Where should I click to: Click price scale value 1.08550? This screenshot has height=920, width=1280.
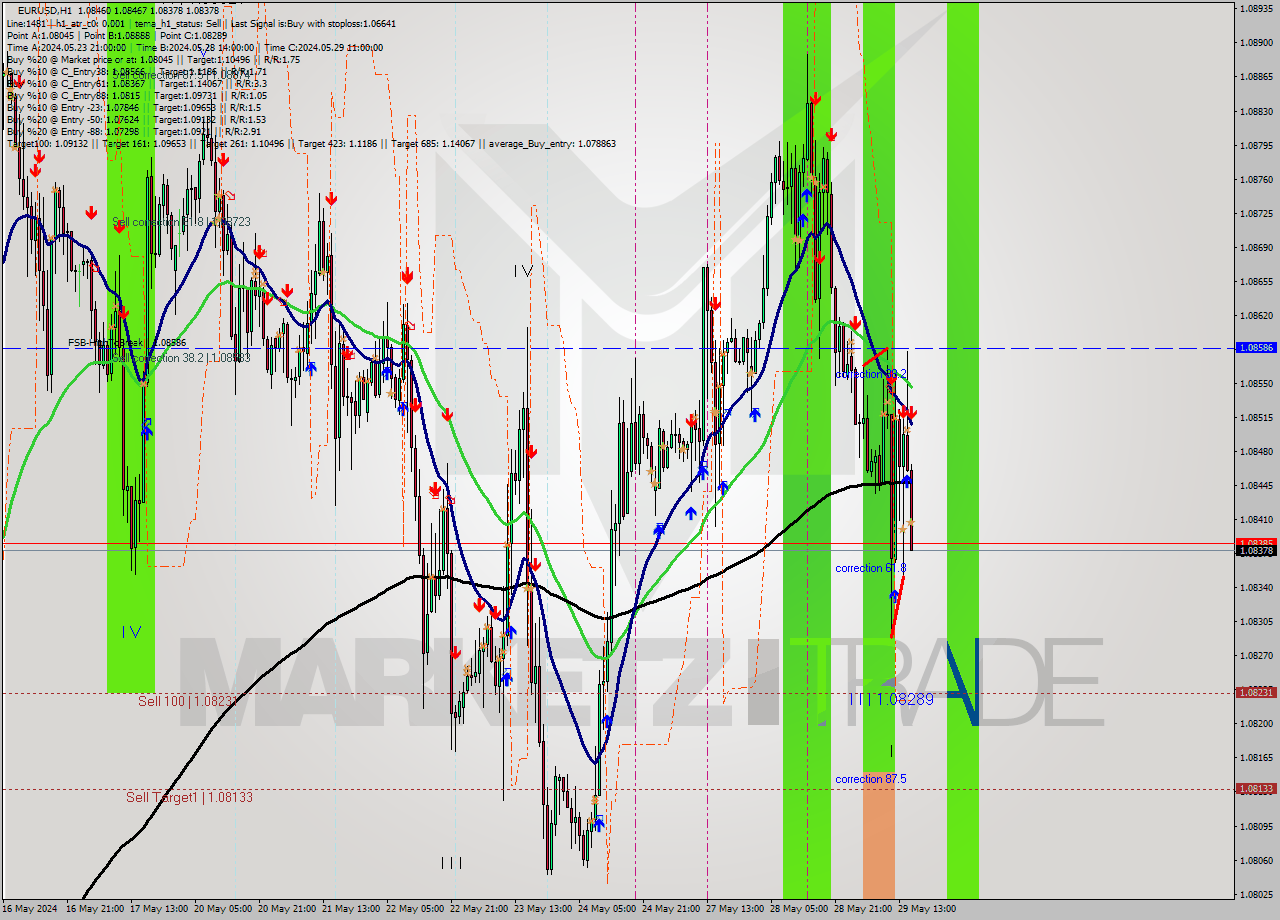(1256, 384)
